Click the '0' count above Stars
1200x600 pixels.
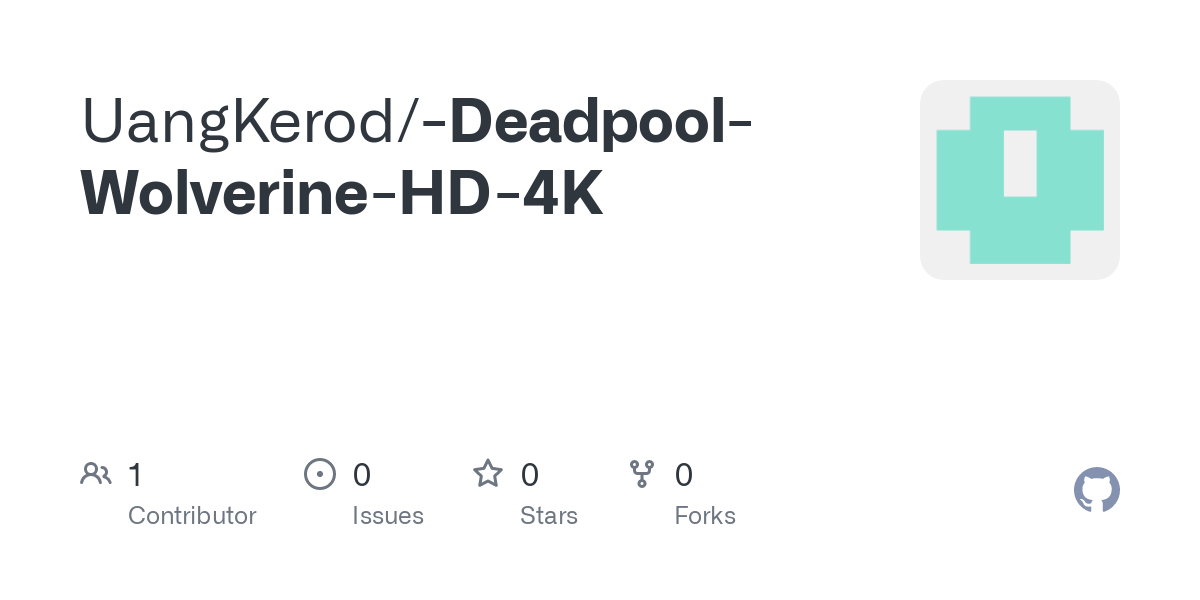(530, 475)
